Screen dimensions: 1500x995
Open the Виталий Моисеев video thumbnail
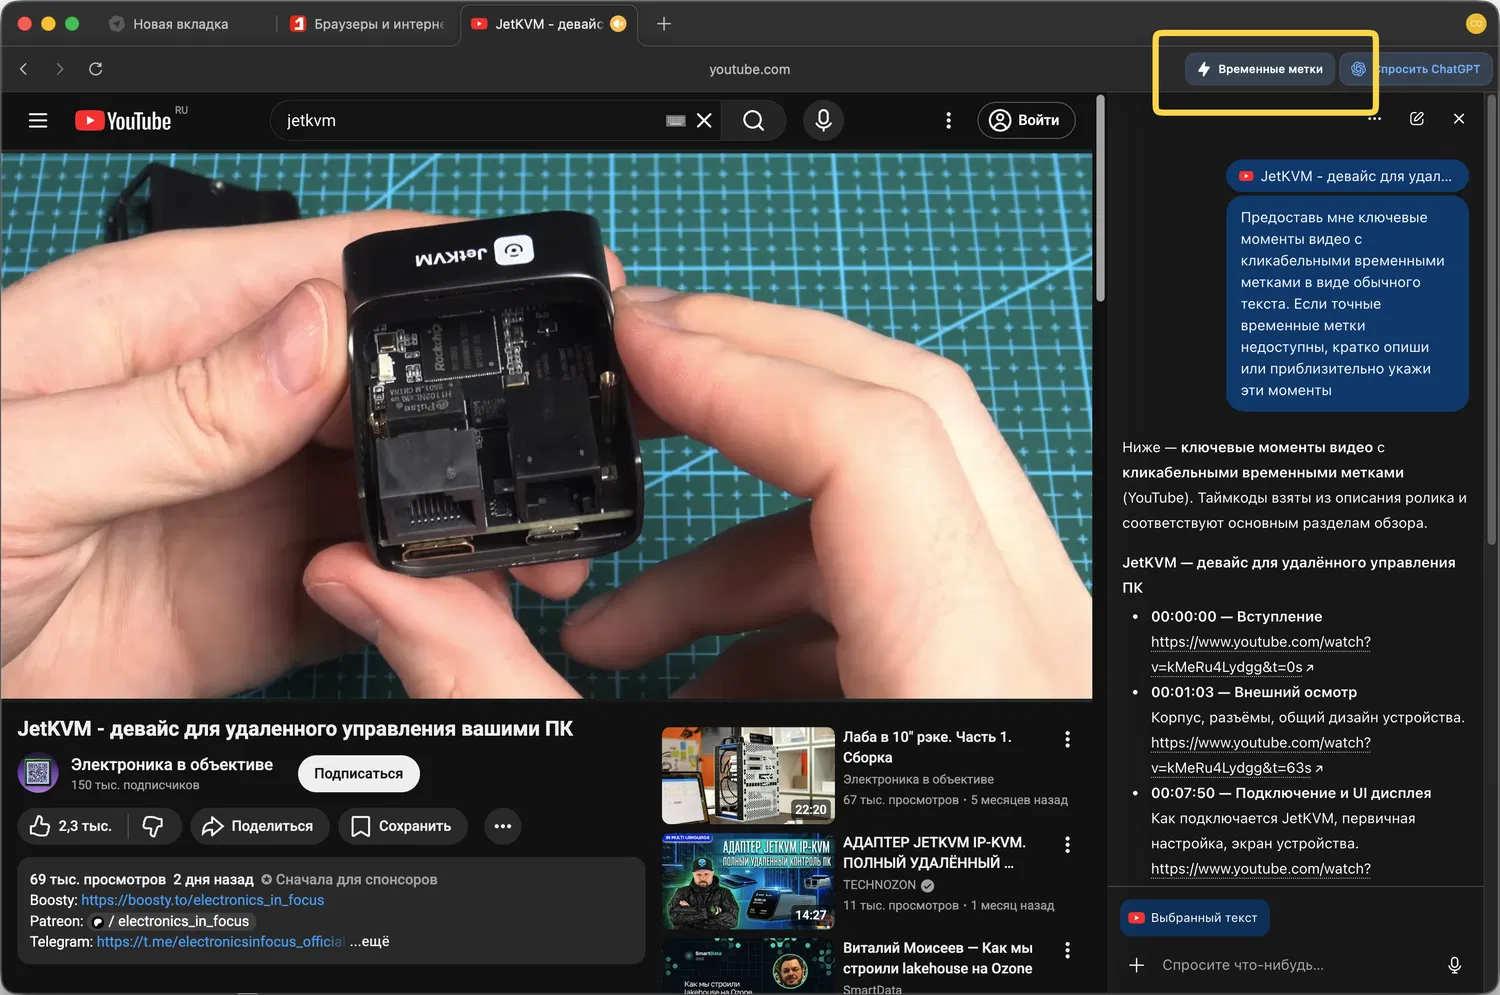[748, 966]
